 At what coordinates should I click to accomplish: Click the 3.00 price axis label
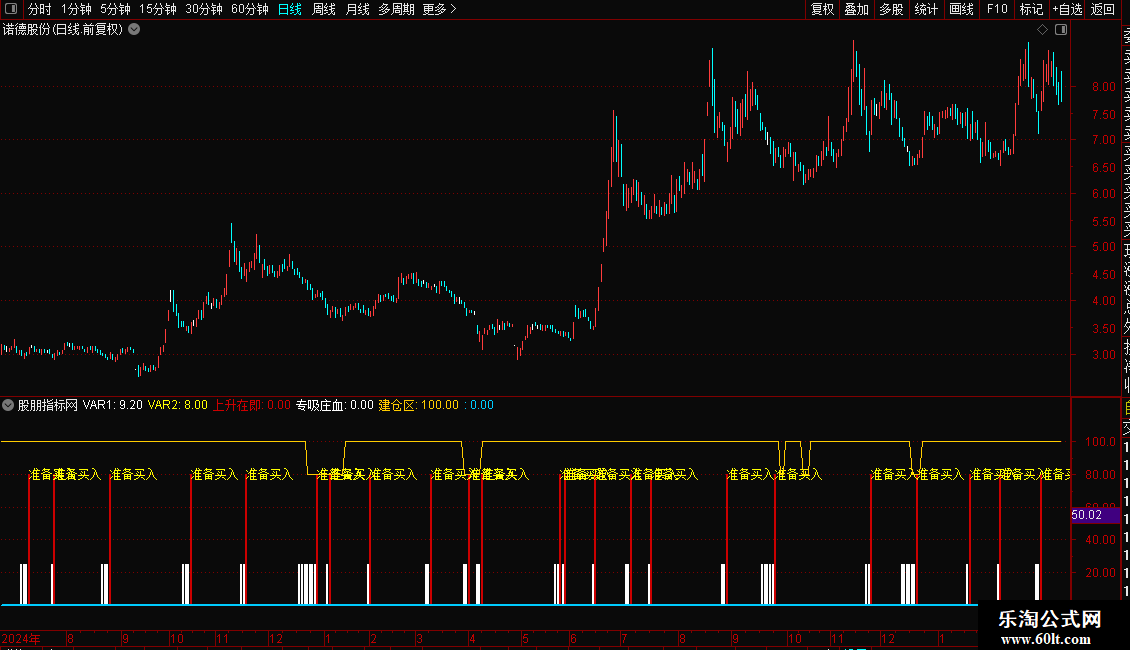coord(1103,355)
